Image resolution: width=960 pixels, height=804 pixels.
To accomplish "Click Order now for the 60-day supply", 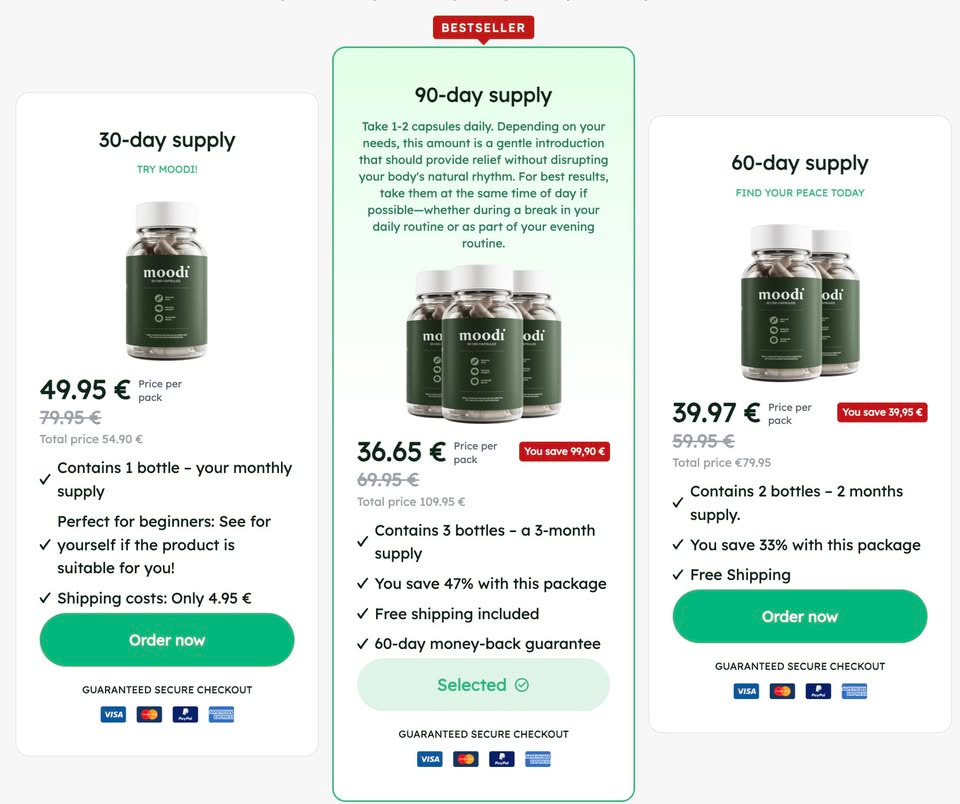I will (800, 617).
